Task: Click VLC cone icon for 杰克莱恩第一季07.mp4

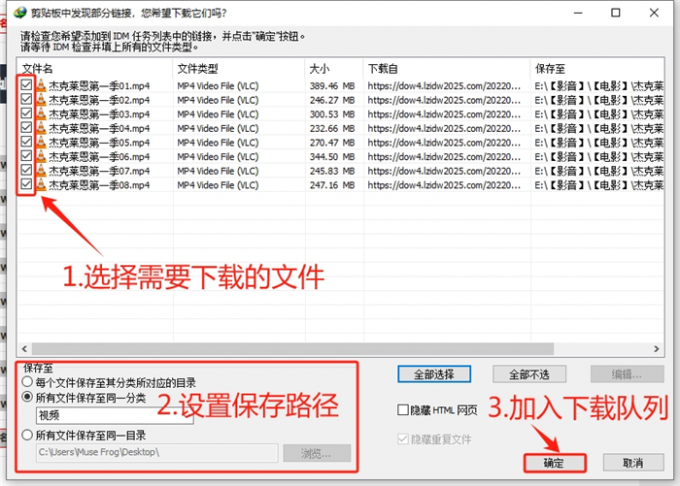Action: coord(41,171)
